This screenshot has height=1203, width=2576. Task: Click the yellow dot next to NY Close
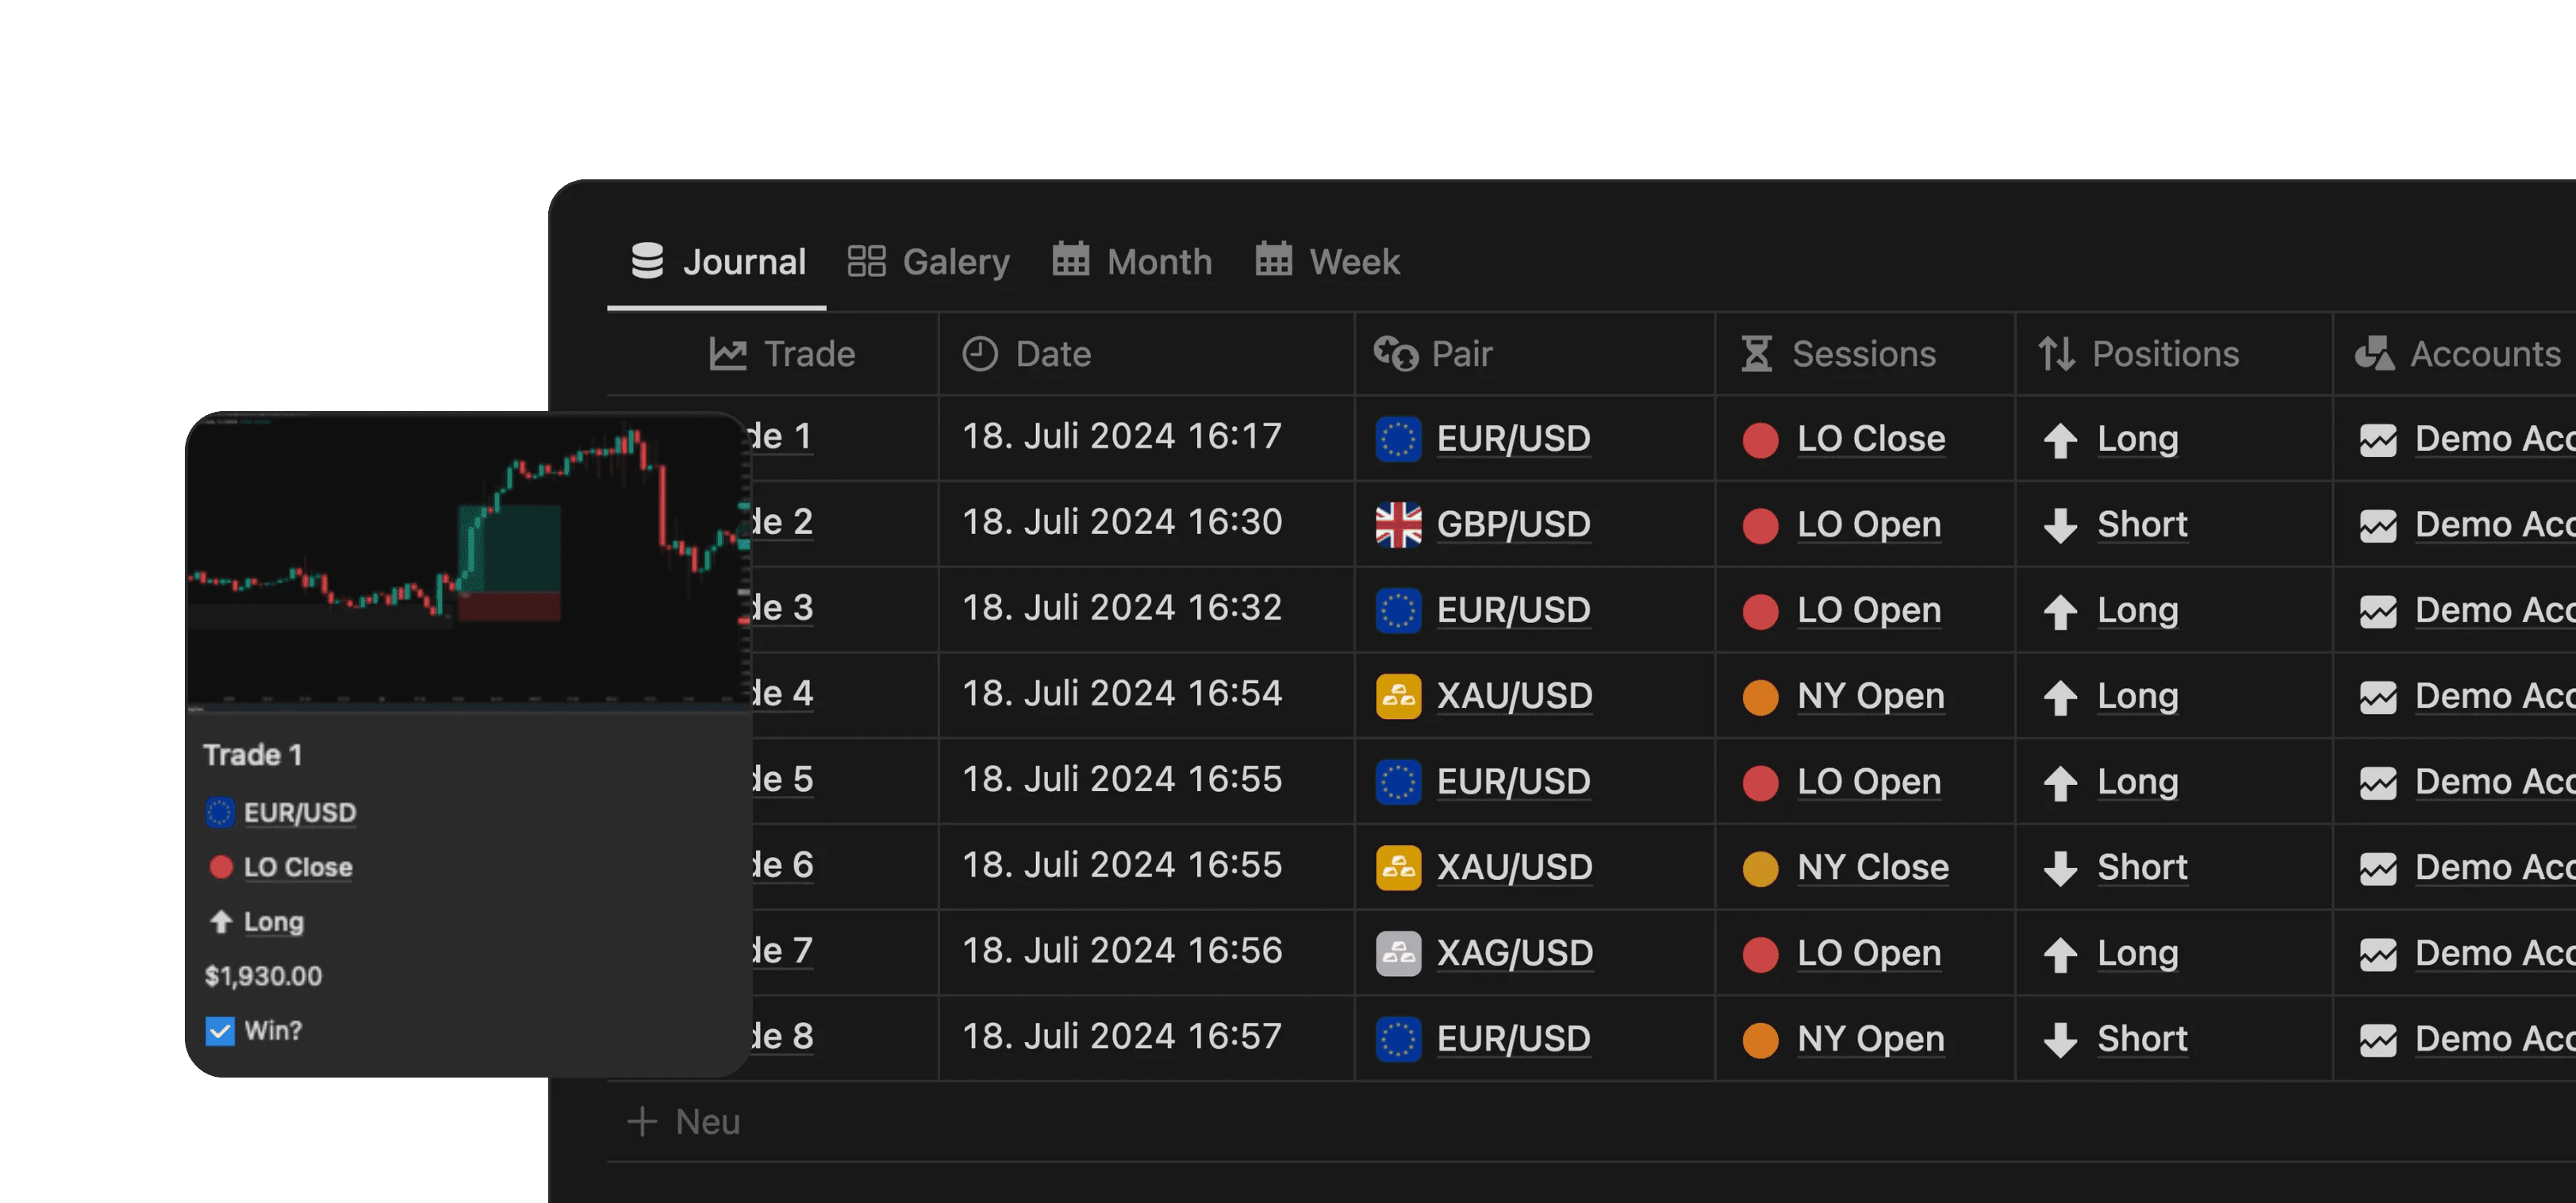tap(1760, 869)
